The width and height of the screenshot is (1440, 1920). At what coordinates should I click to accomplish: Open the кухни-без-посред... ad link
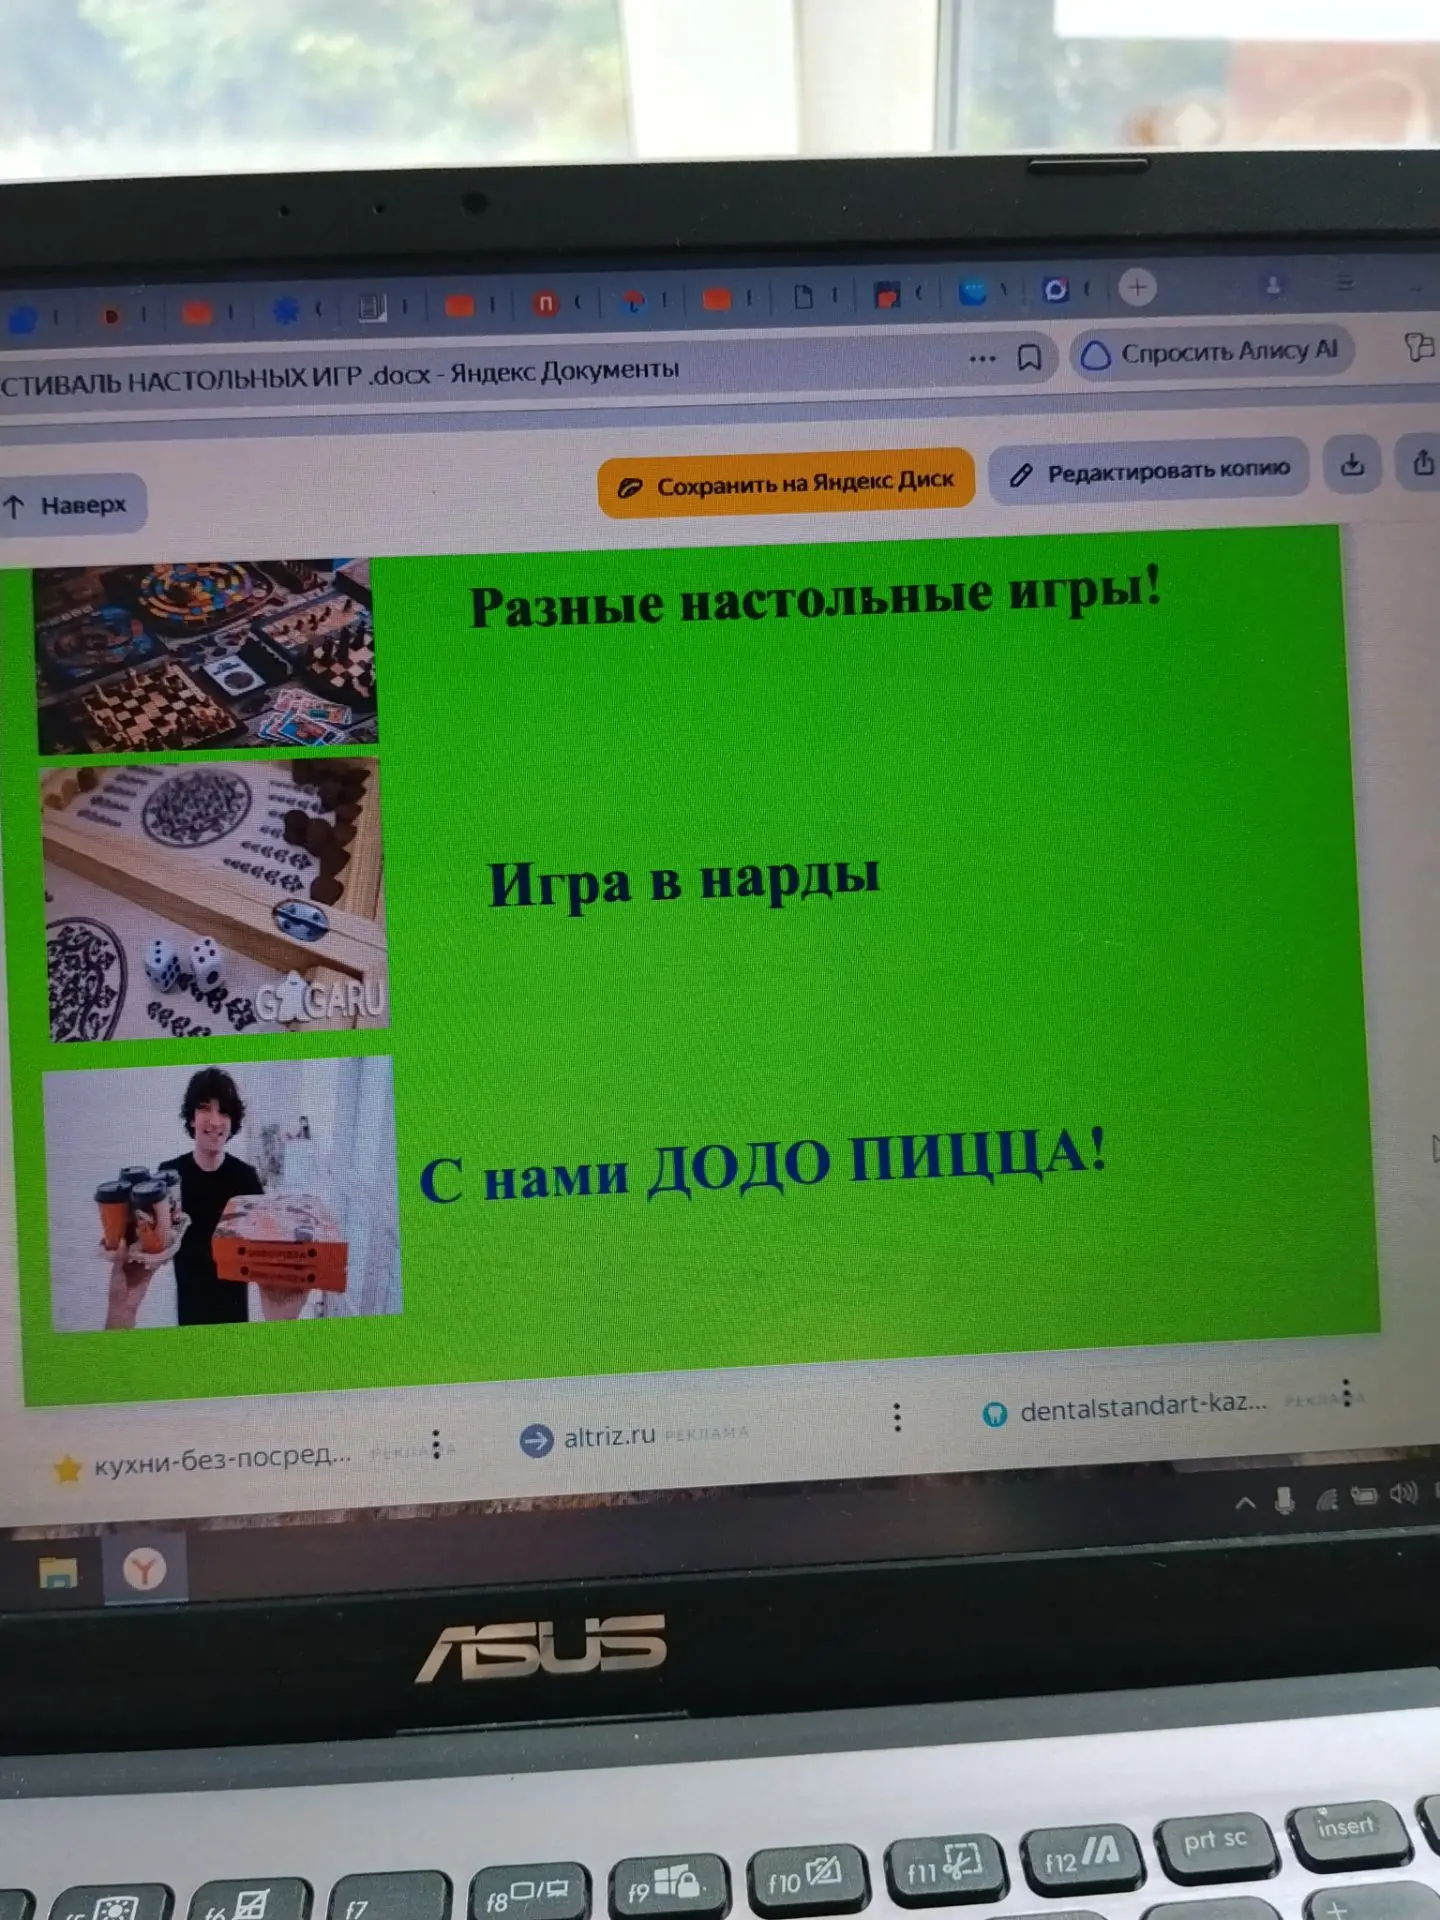click(222, 1461)
